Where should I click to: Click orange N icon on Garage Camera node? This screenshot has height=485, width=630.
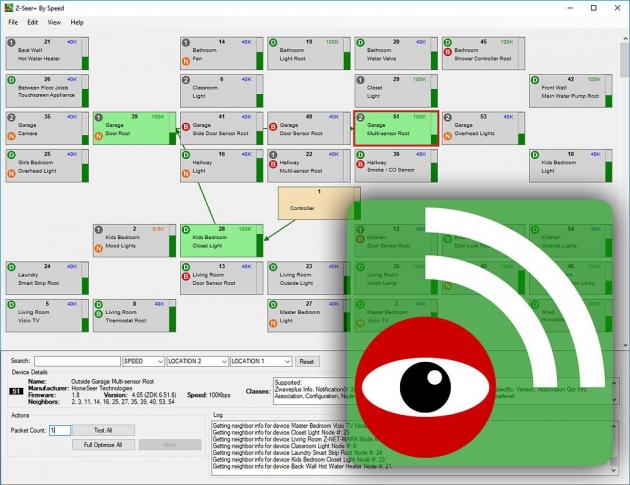click(x=11, y=136)
